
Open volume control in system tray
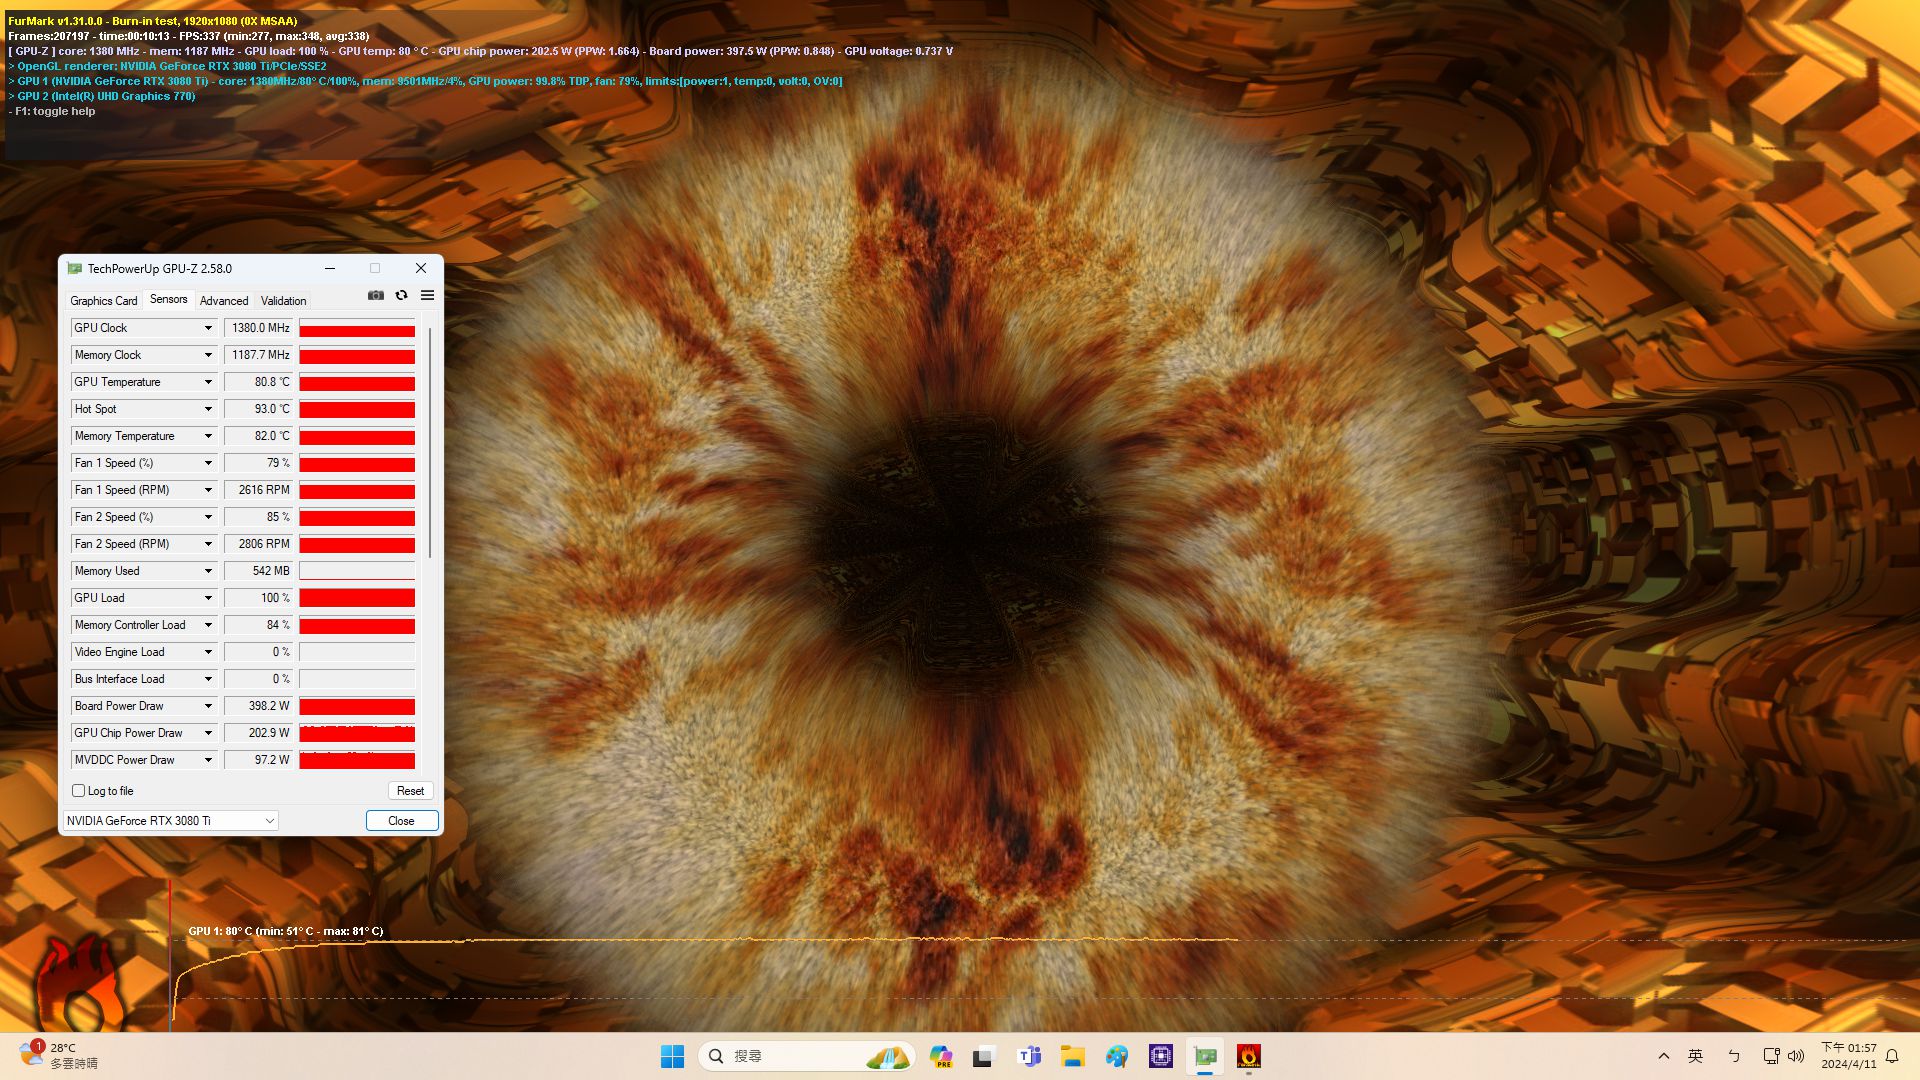(1796, 1056)
